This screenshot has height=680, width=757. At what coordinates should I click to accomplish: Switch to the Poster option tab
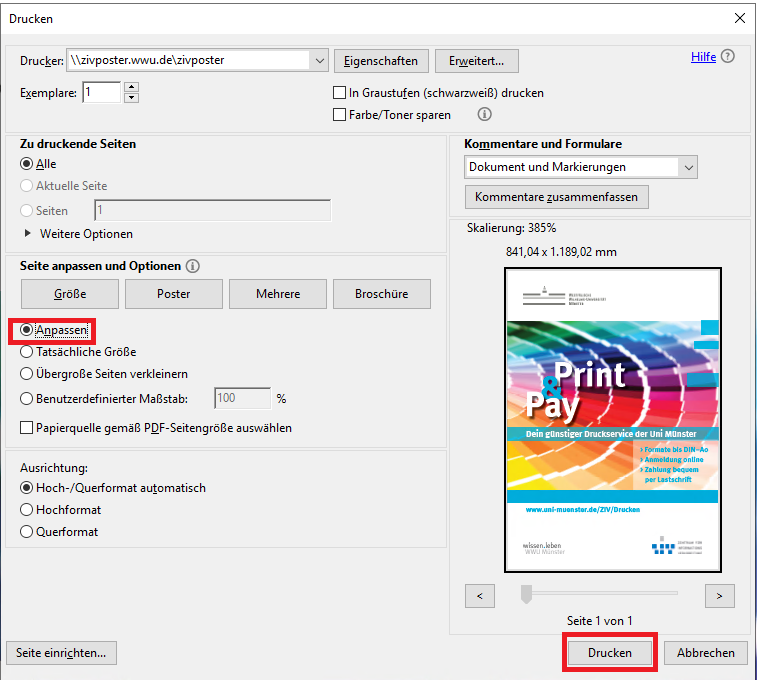174,293
